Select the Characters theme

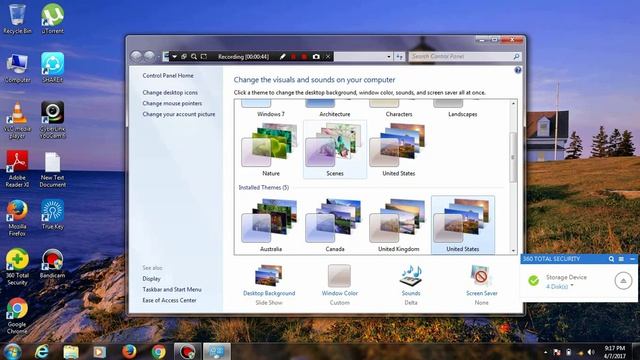tap(399, 108)
